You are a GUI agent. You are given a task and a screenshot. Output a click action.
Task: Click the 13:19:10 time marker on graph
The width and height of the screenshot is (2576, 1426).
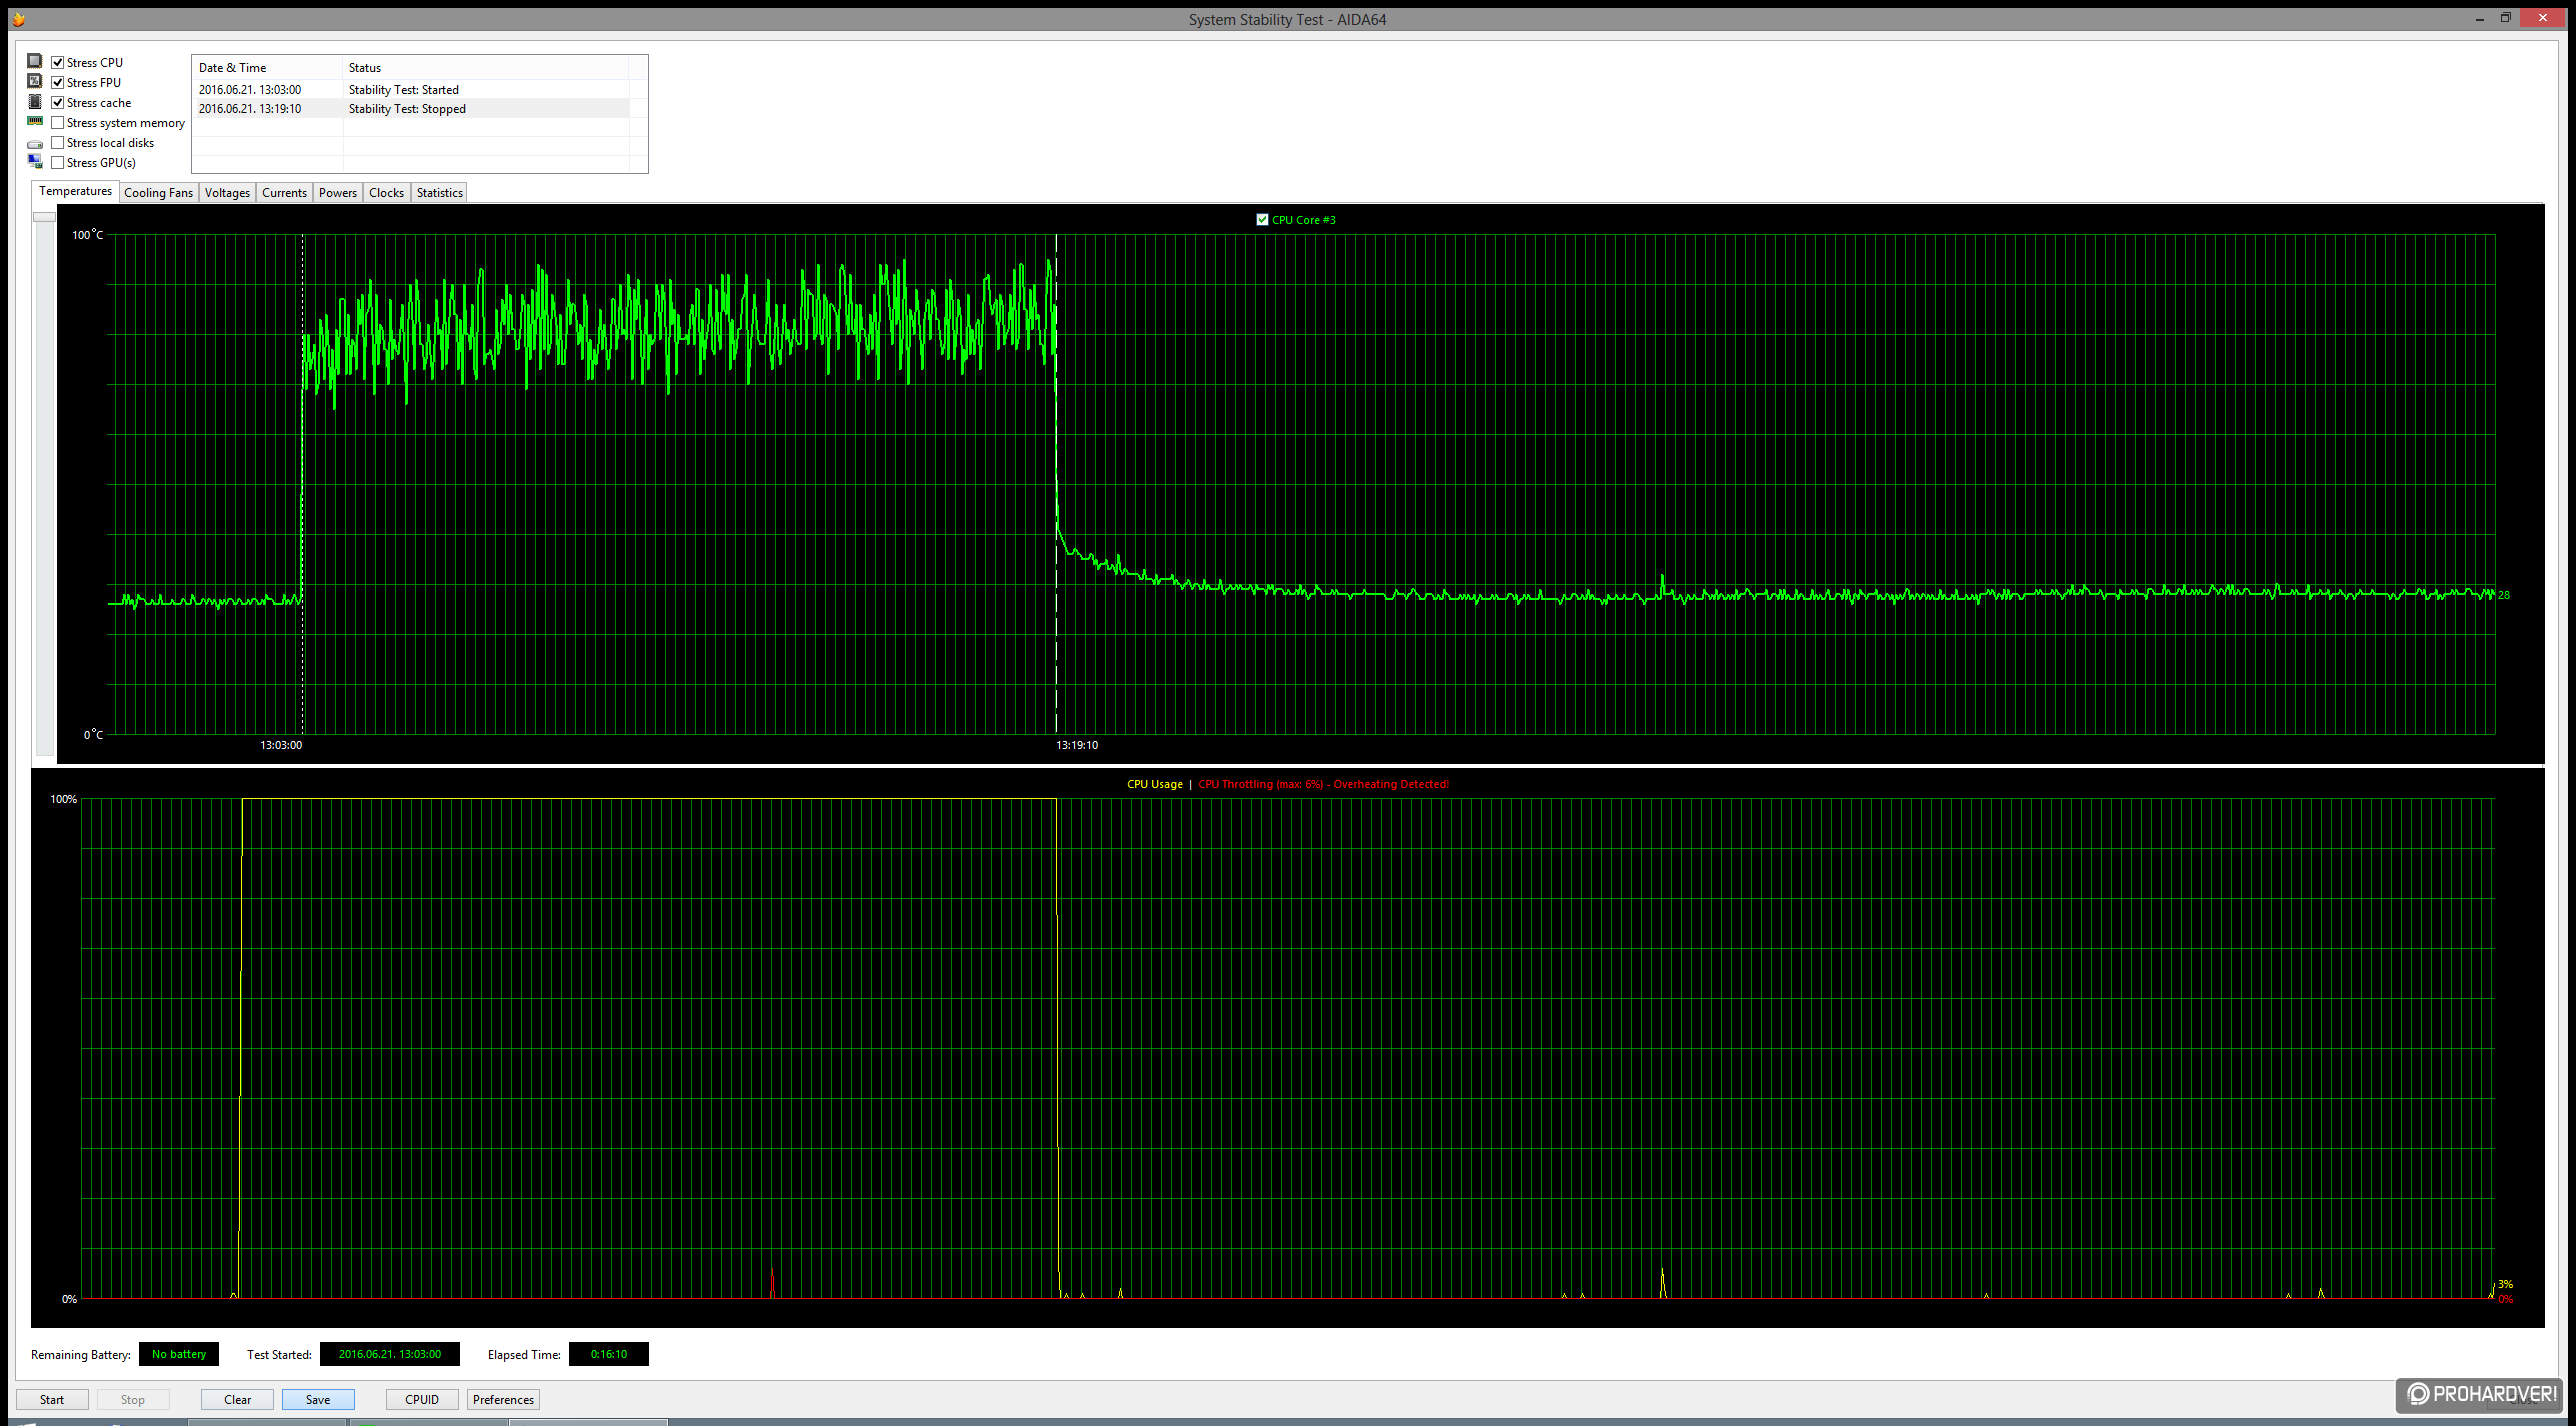coord(1077,745)
